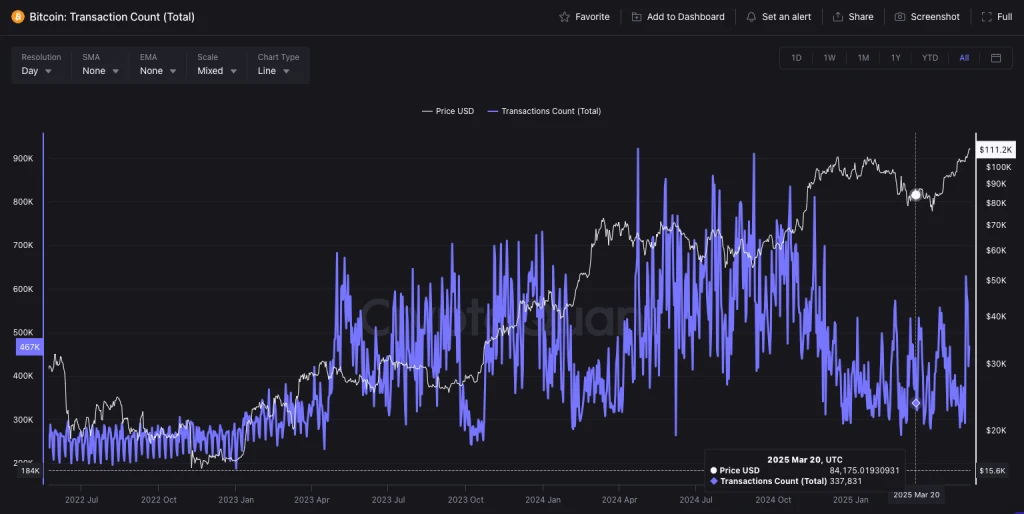Select the 1M time range tab
This screenshot has width=1024, height=514.
click(x=863, y=58)
